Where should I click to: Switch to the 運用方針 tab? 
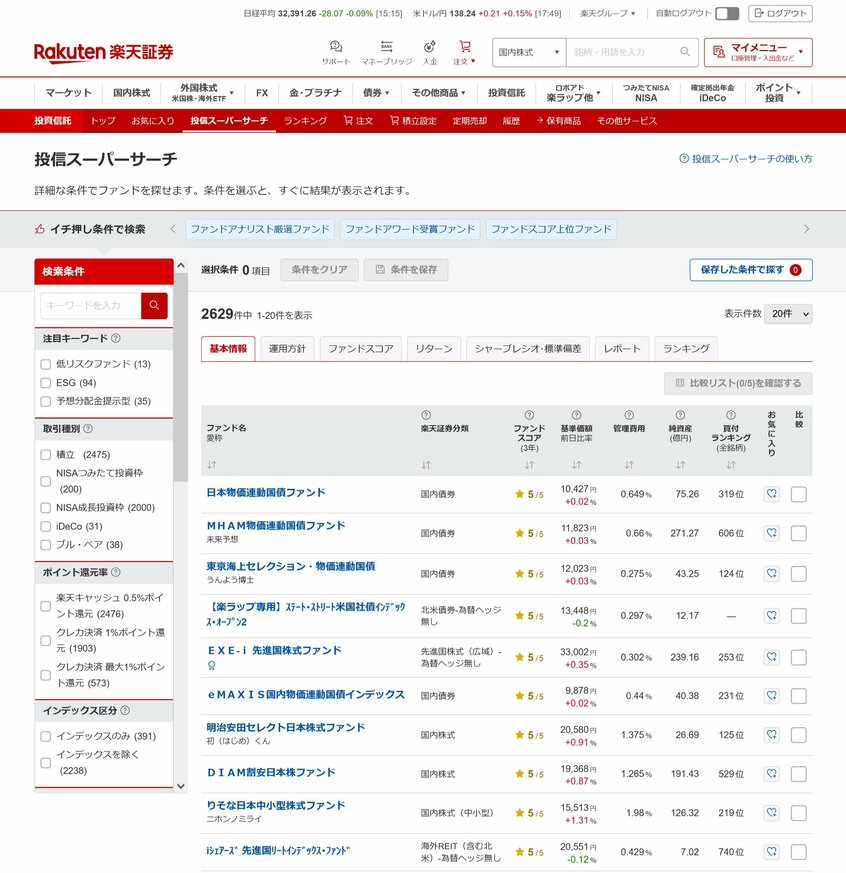tap(287, 349)
